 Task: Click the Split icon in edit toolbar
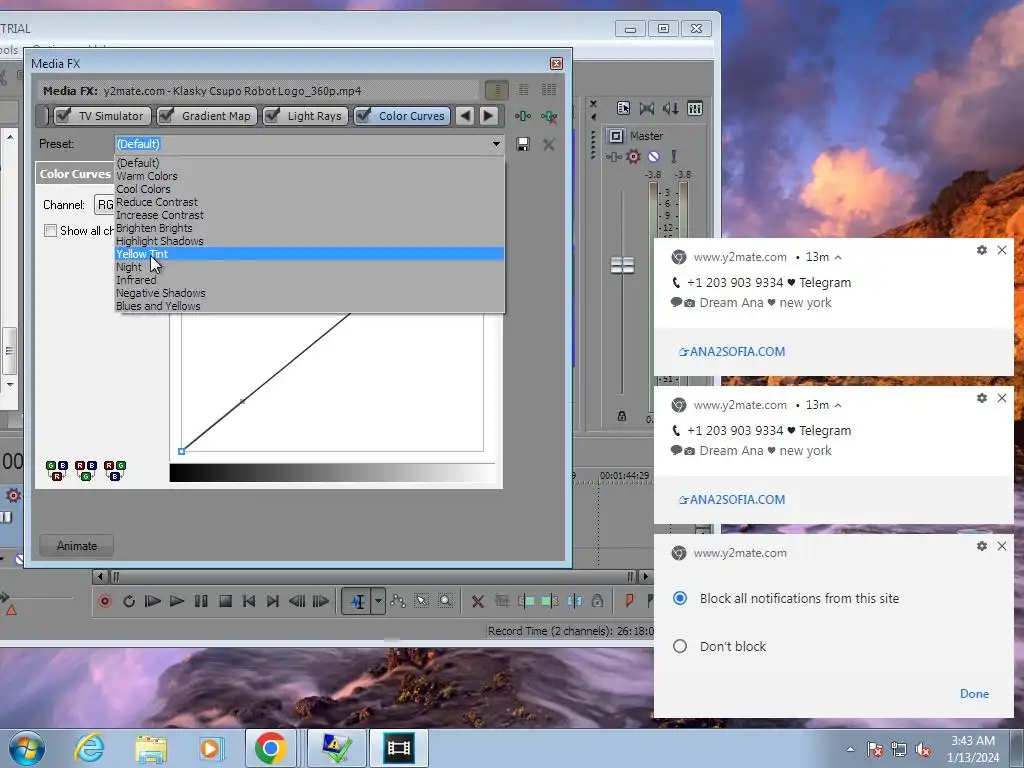575,601
